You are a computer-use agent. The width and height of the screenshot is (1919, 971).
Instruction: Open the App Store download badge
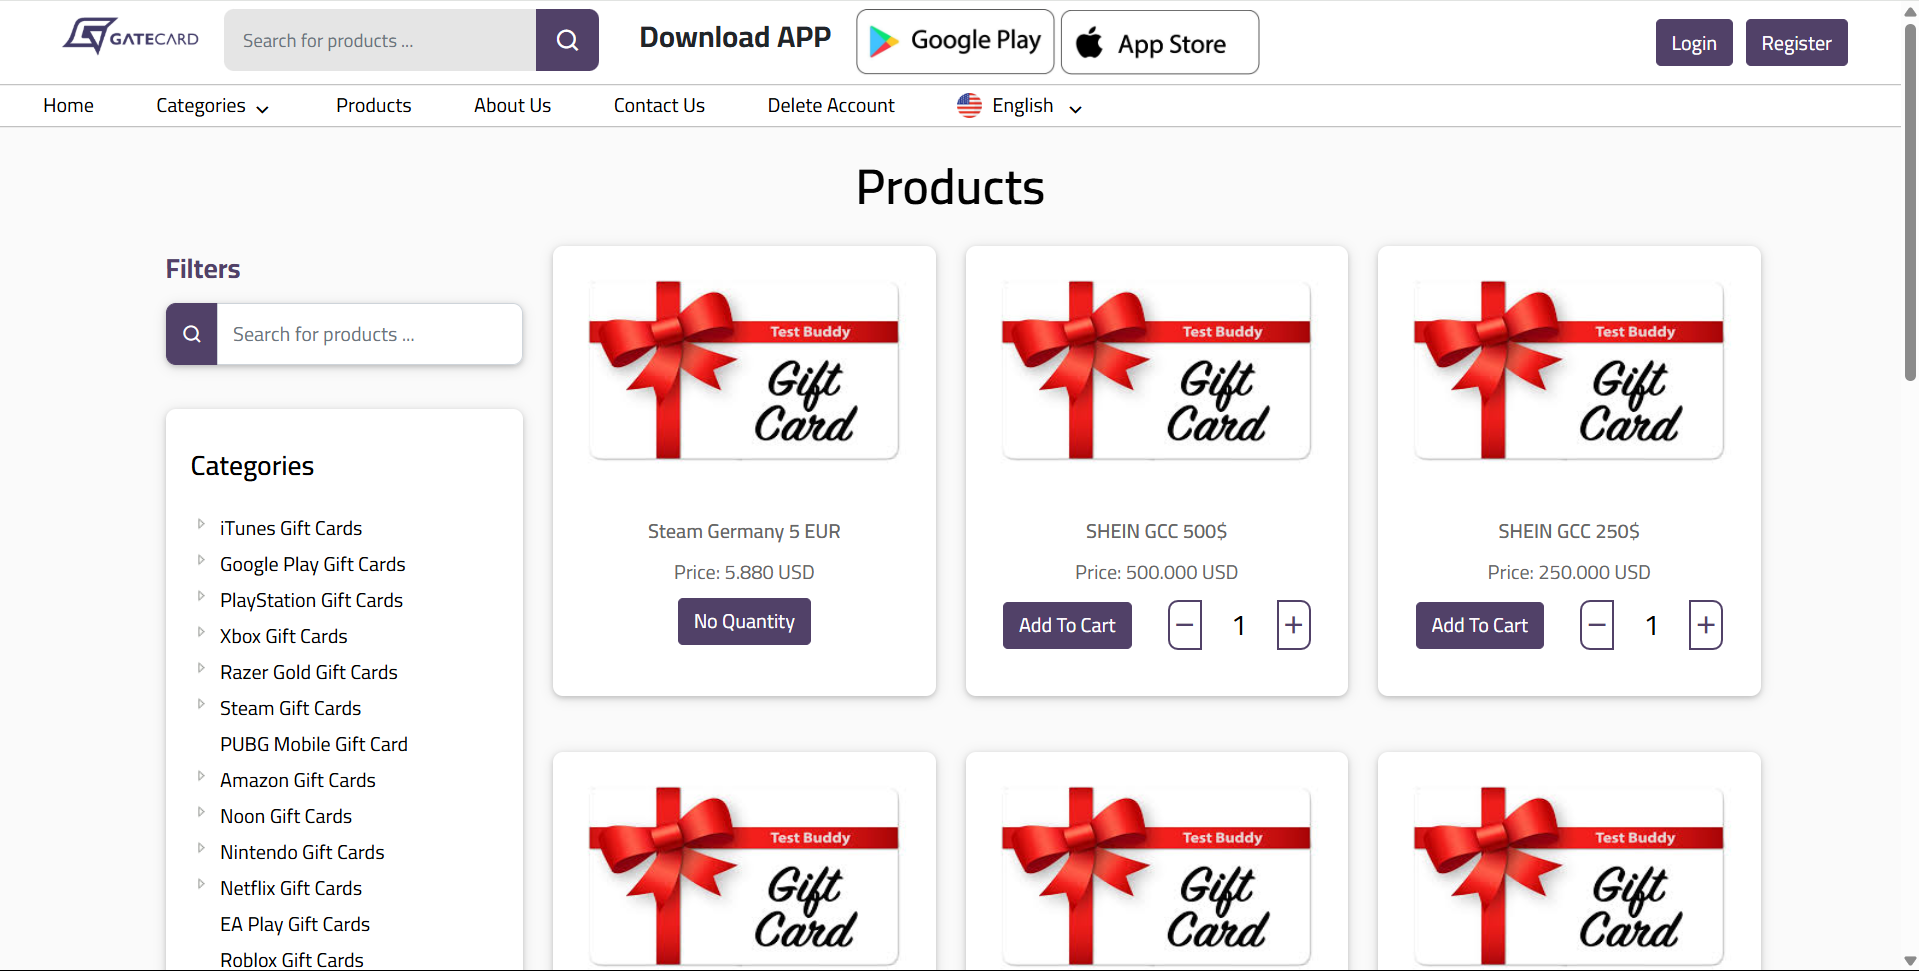click(1160, 43)
